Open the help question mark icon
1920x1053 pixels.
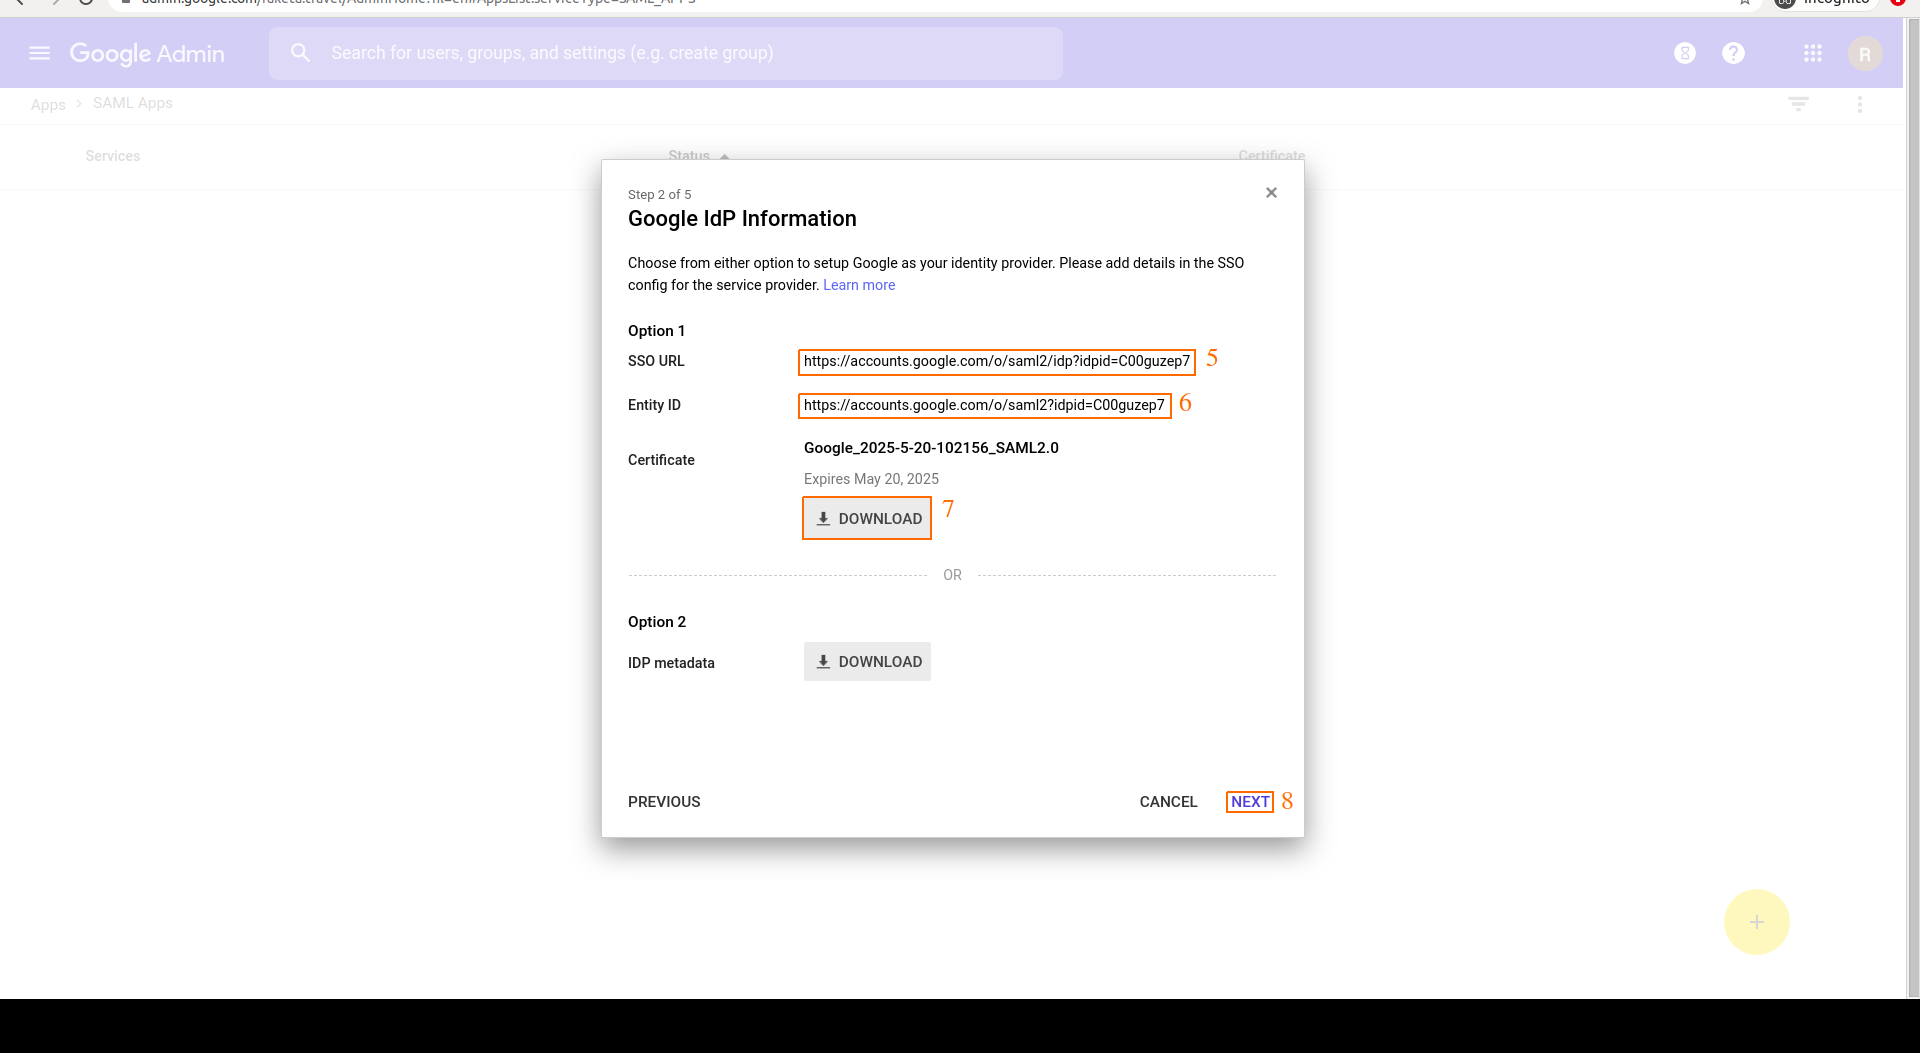pos(1733,53)
